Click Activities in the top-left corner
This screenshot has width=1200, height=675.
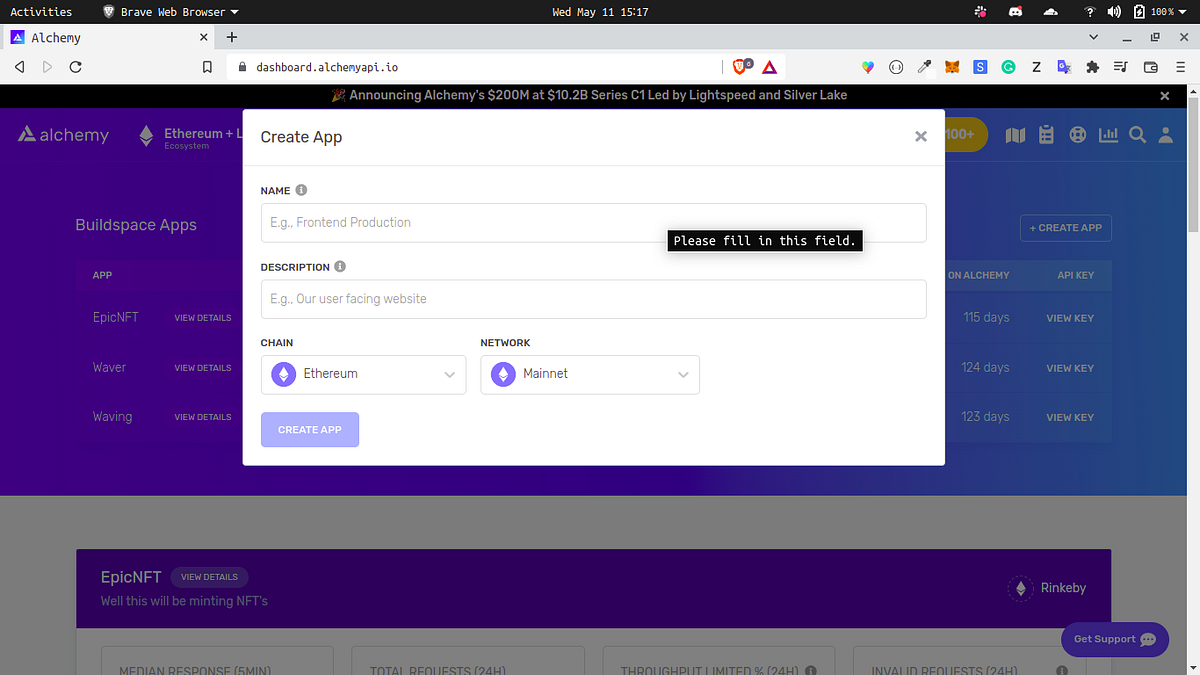pyautogui.click(x=42, y=12)
